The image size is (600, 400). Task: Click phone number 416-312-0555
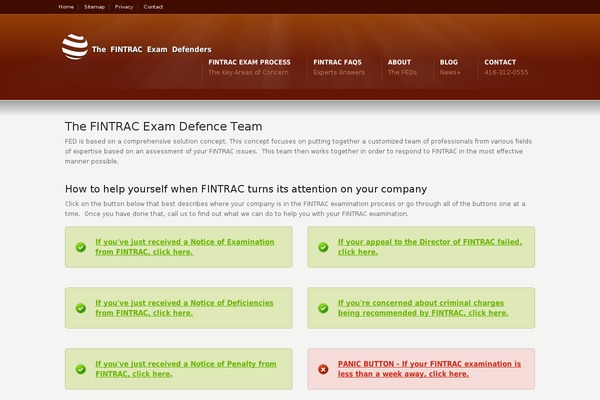[506, 72]
